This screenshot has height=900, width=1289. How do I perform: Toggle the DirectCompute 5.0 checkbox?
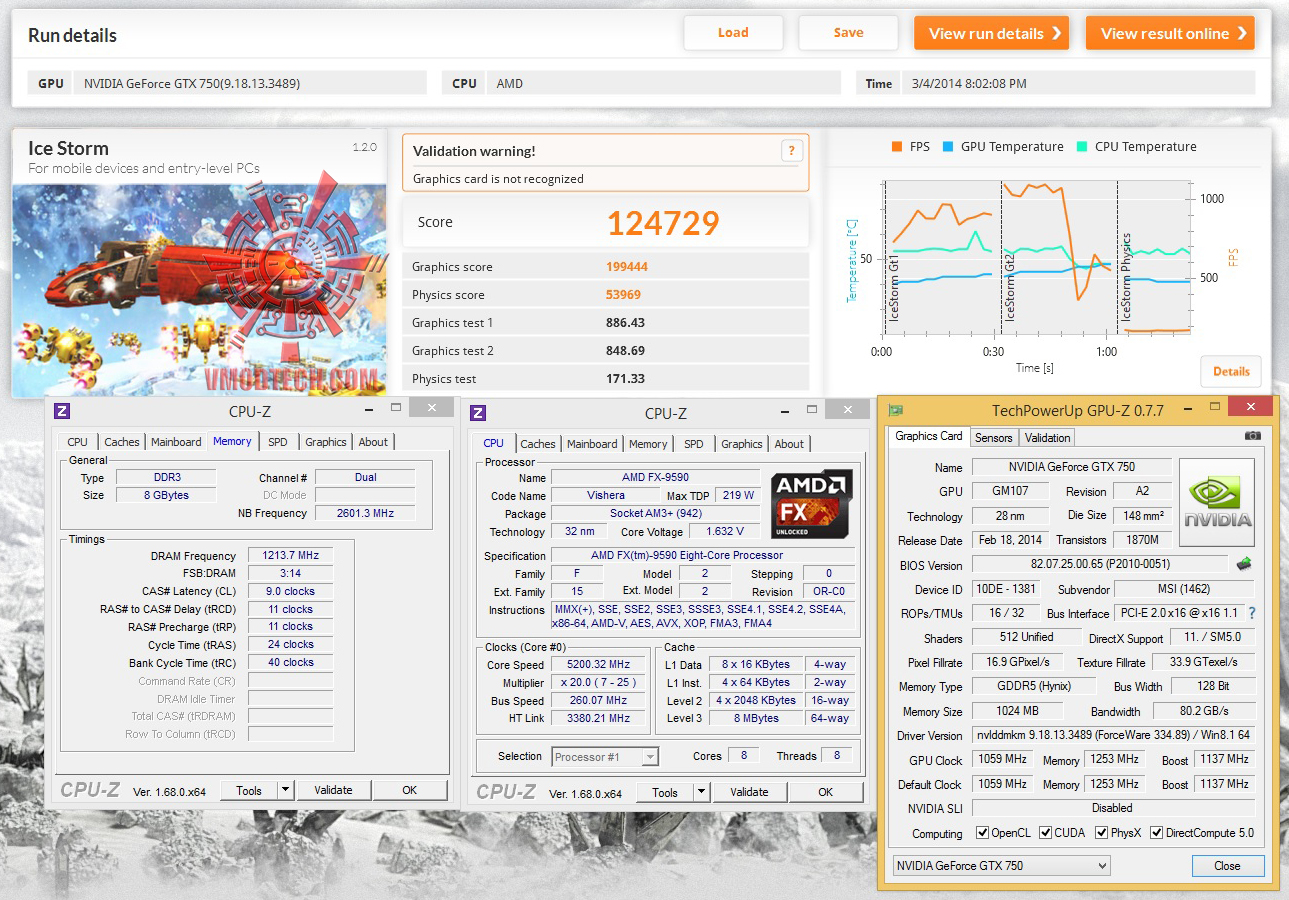[1156, 833]
